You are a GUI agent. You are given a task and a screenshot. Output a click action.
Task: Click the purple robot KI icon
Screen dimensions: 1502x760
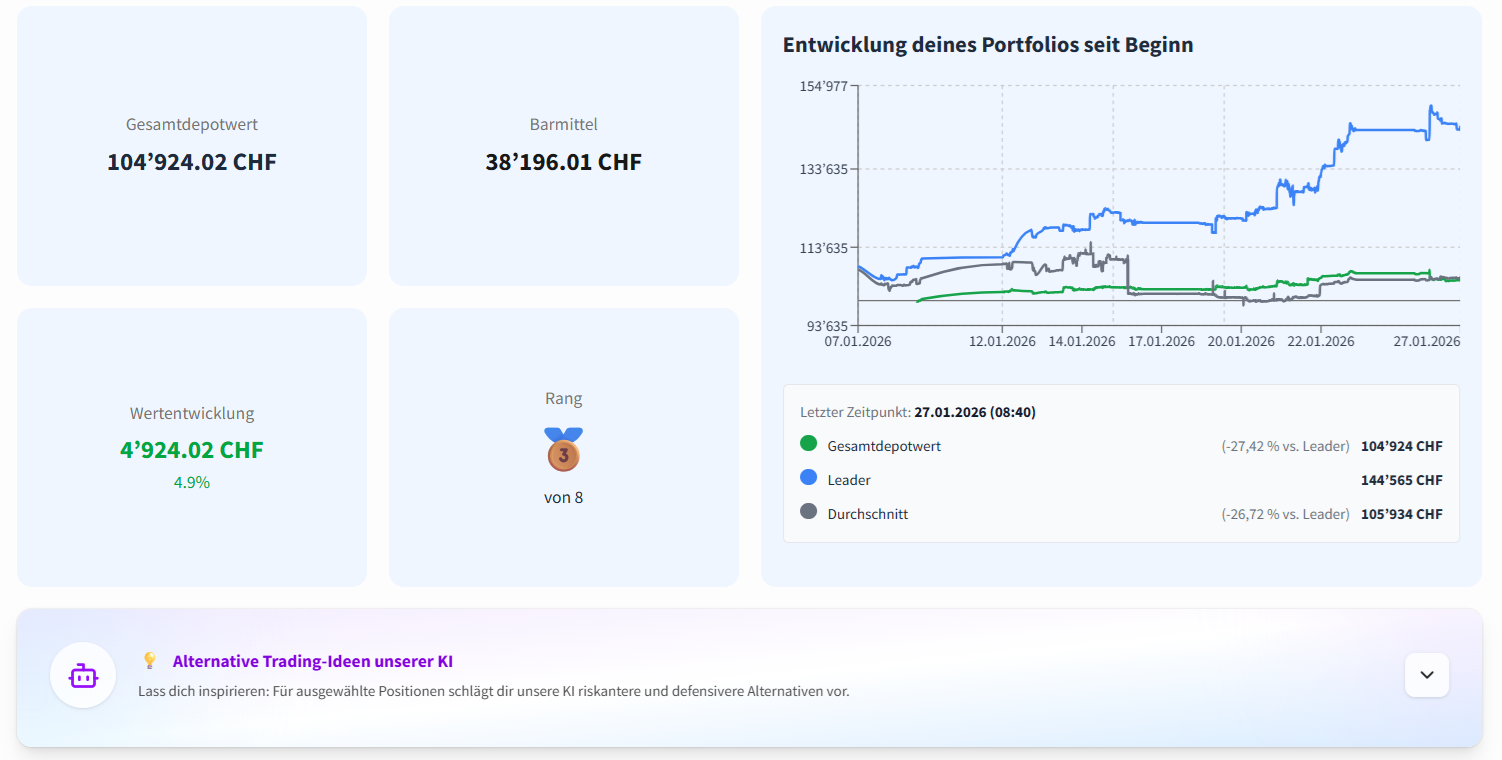pyautogui.click(x=83, y=676)
